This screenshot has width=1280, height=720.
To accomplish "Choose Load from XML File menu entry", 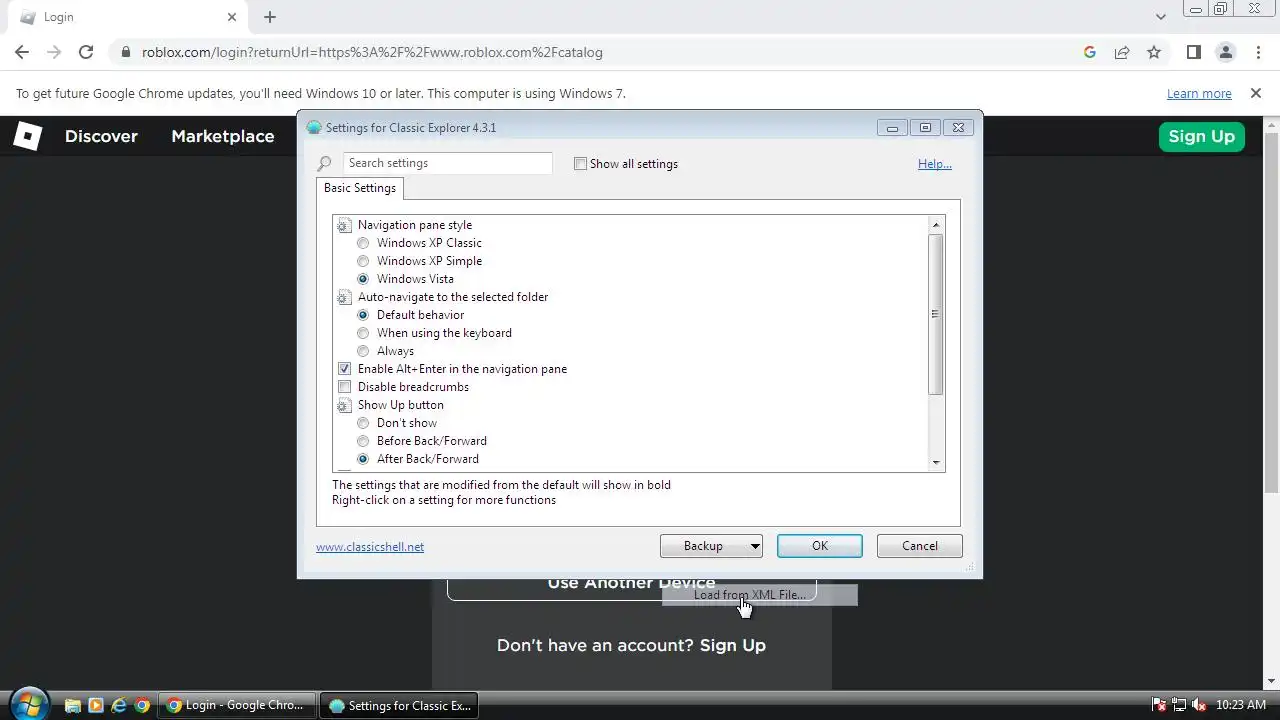I will [760, 595].
